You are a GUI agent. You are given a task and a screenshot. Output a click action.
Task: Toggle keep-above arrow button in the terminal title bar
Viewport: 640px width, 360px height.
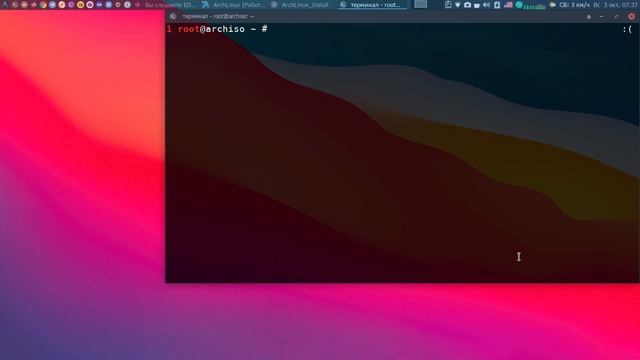pos(589,17)
